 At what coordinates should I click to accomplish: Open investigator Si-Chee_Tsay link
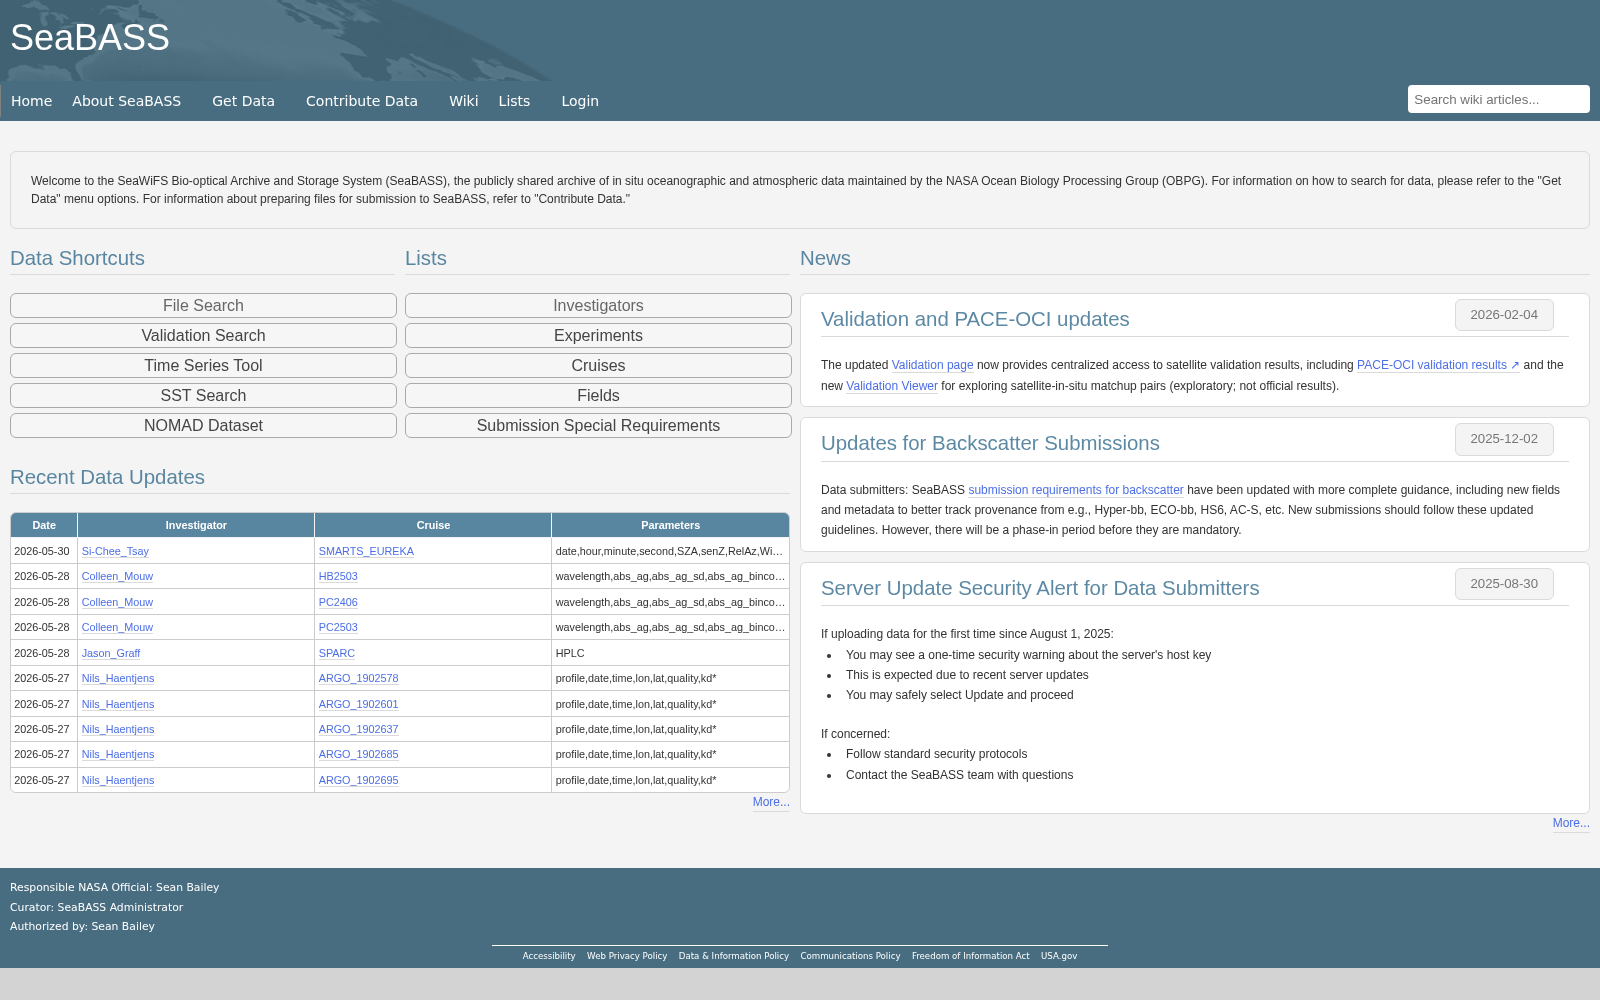(x=115, y=551)
